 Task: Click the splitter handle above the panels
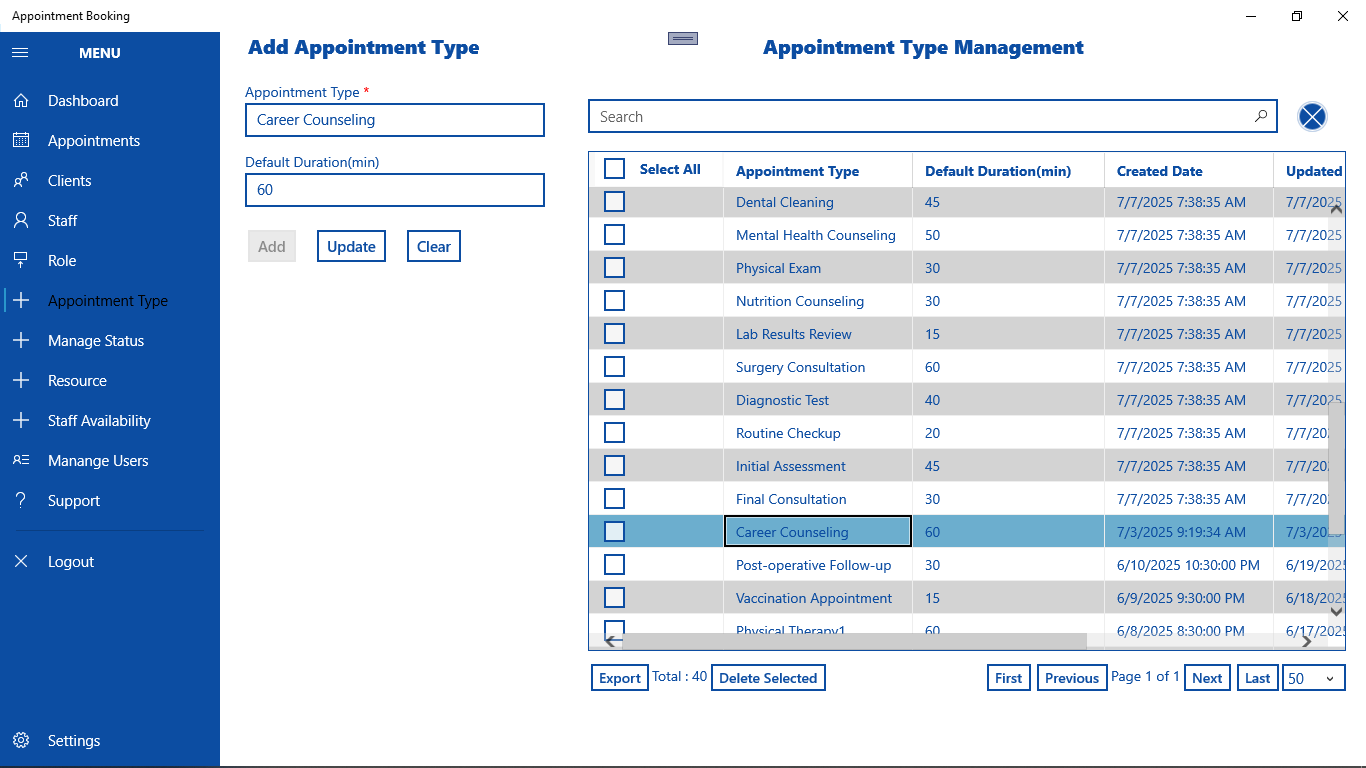[683, 38]
